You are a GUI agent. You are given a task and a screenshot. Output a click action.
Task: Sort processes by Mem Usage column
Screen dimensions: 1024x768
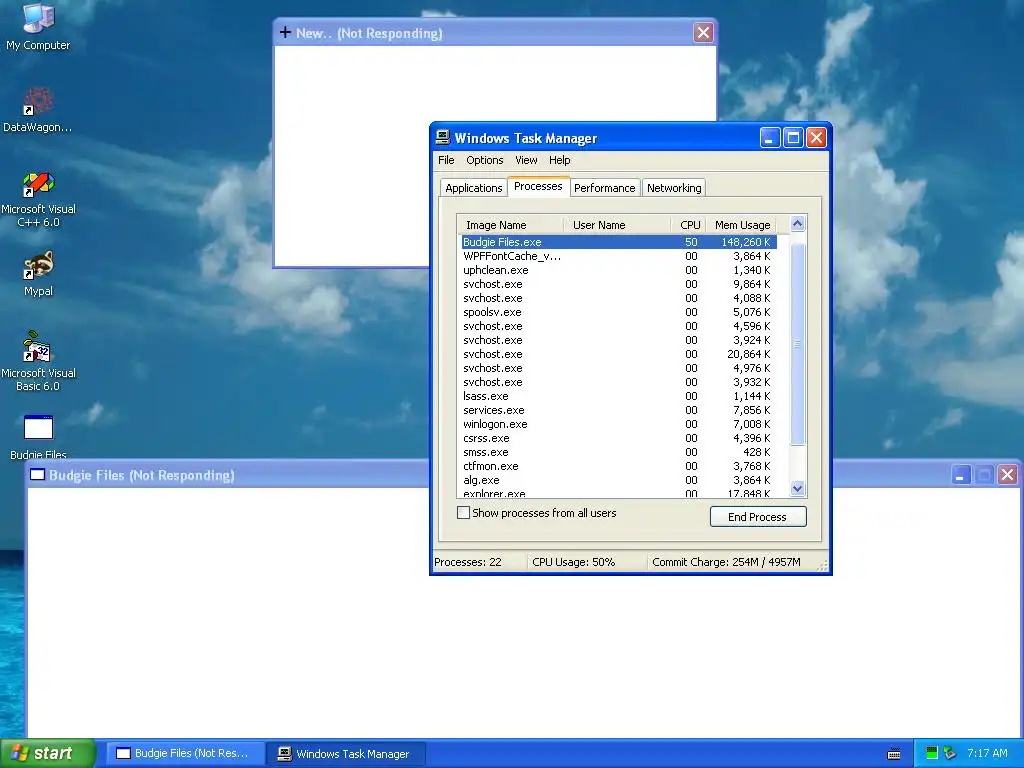pos(742,225)
